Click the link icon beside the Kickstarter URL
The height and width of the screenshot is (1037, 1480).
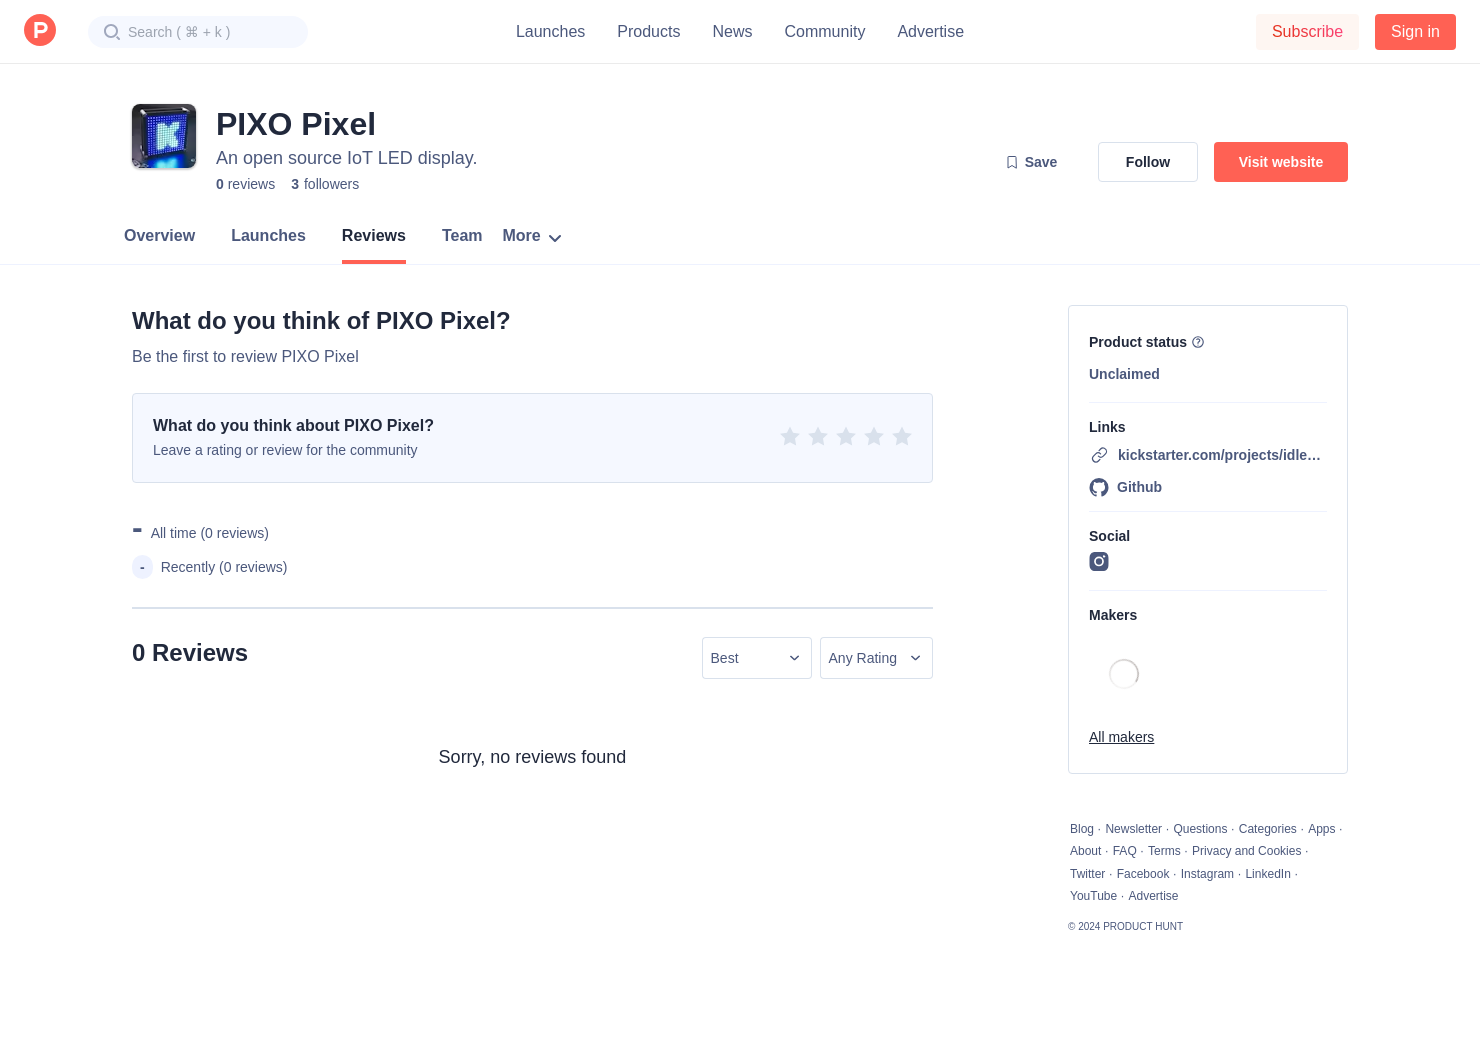[x=1099, y=455]
